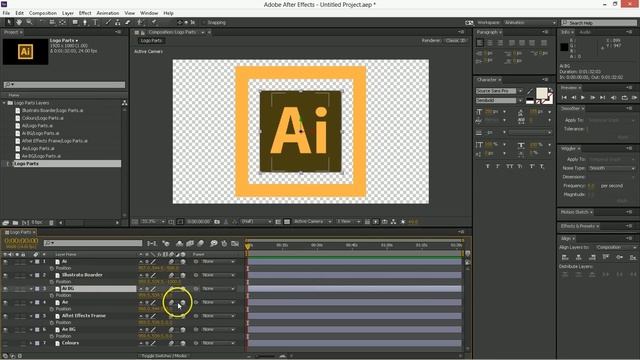Open Wiggler Noise Type Smooth dropdown
This screenshot has height=360, width=640.
click(x=612, y=168)
